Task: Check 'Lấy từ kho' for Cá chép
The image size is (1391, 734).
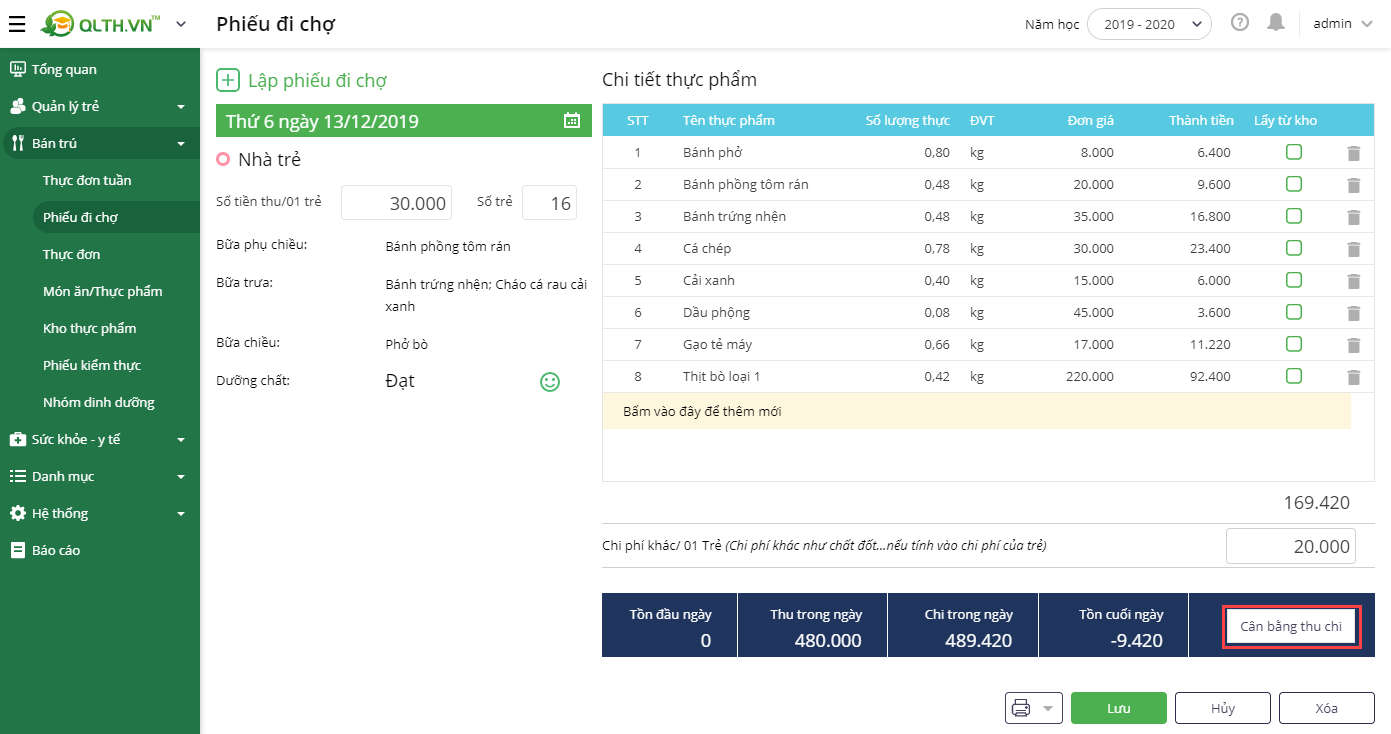Action: point(1293,248)
